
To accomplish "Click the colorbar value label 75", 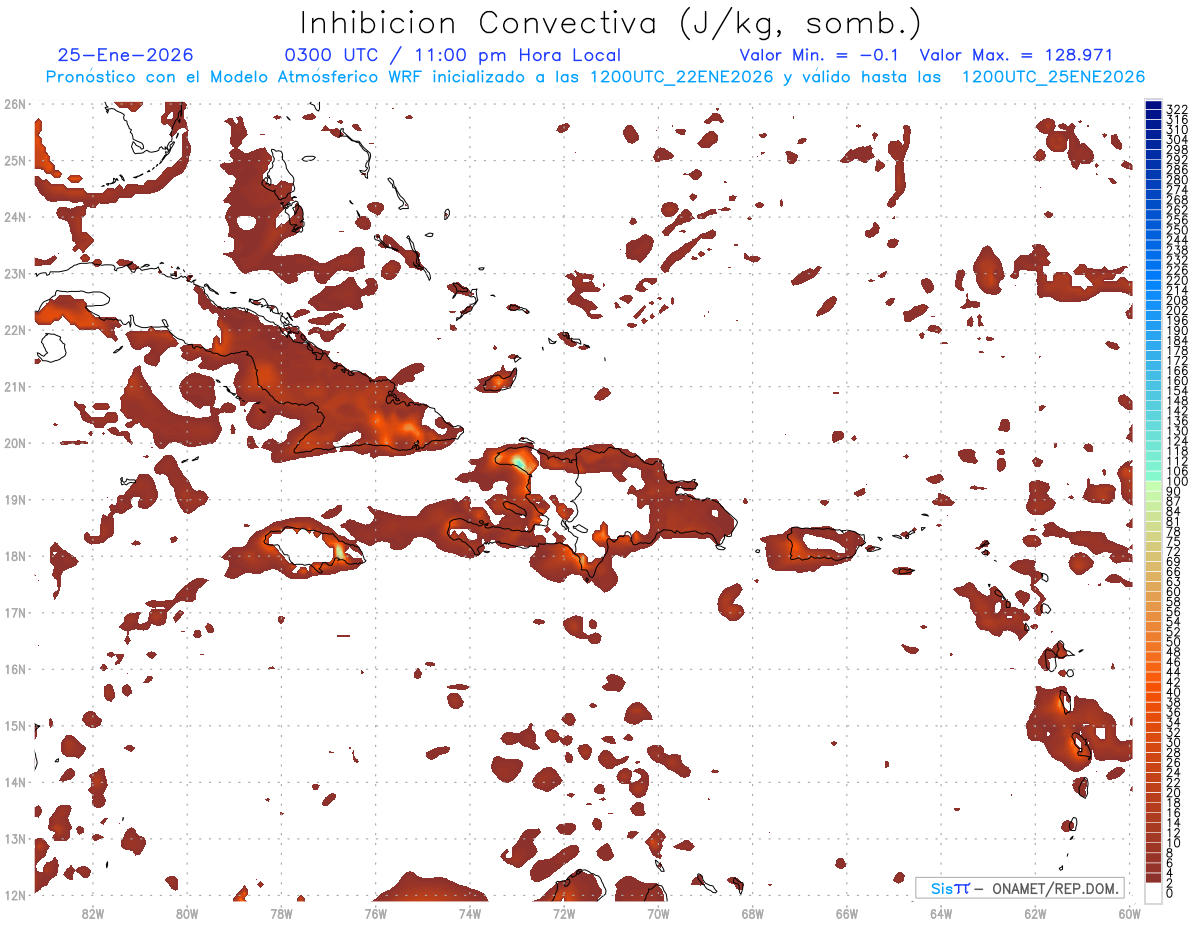I will point(1174,541).
